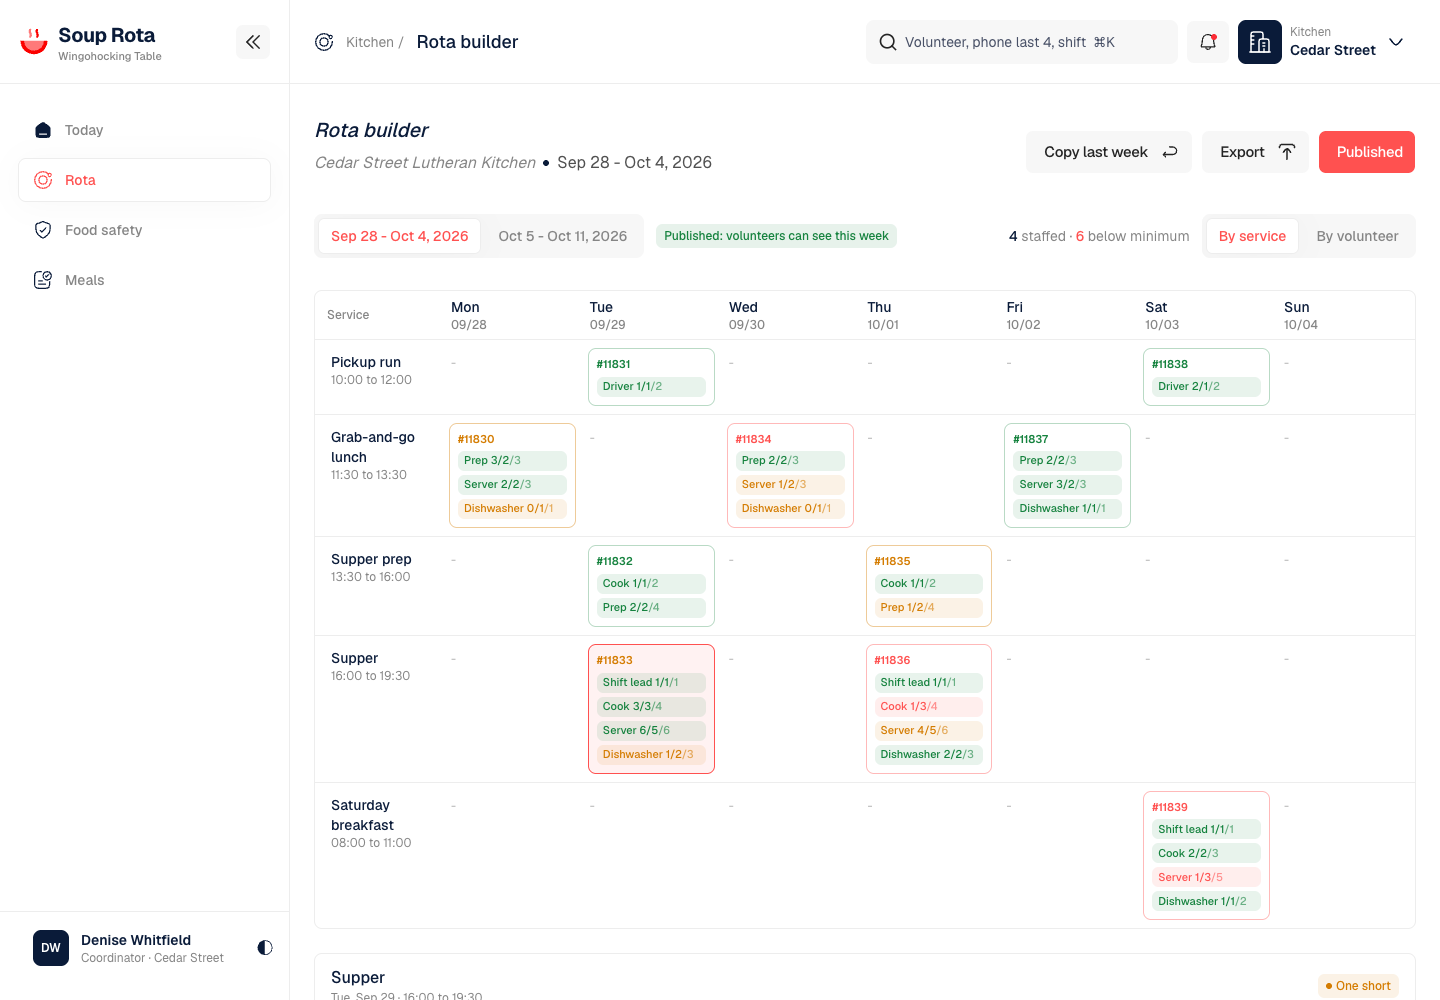1440x1000 pixels.
Task: Click the Published button
Action: coord(1367,152)
